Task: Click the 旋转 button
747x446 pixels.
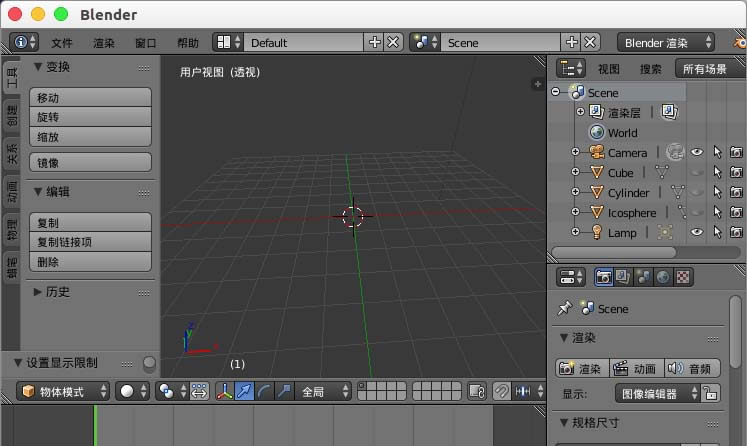Action: click(x=91, y=117)
